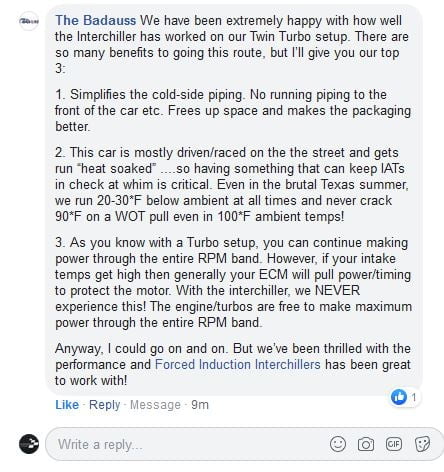The width and height of the screenshot is (444, 472).
Task: Open Forced Induction Interchillers page link
Action: pyautogui.click(x=238, y=364)
